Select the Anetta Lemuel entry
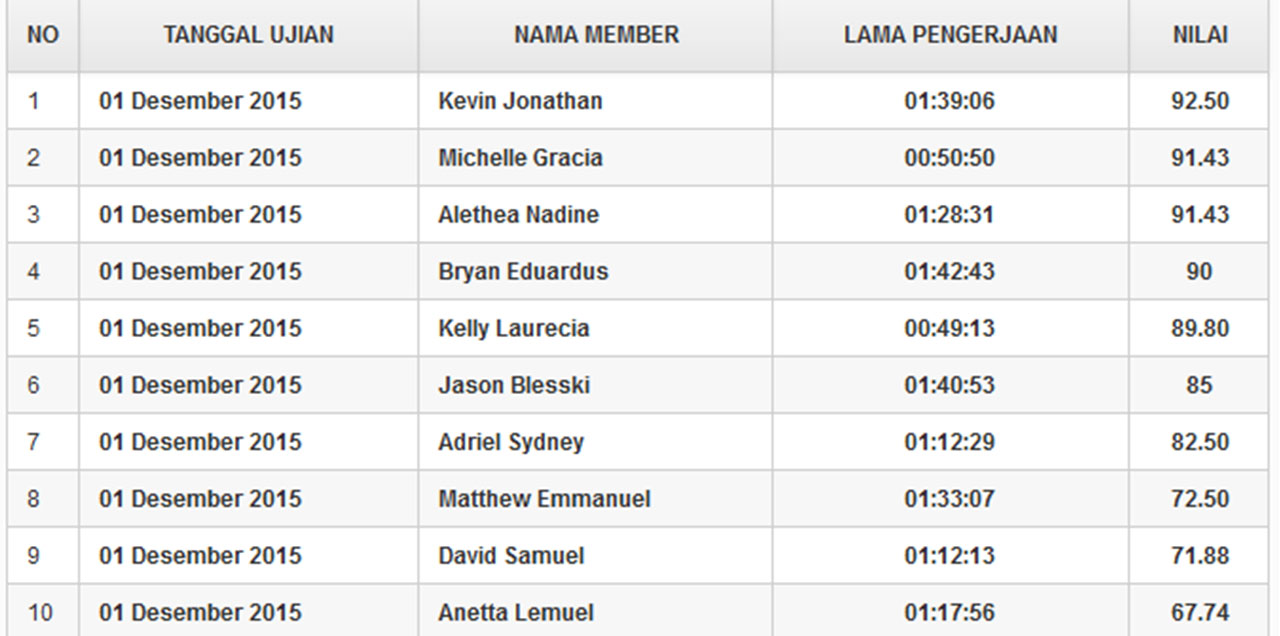This screenshot has height=636, width=1280. coord(516,613)
